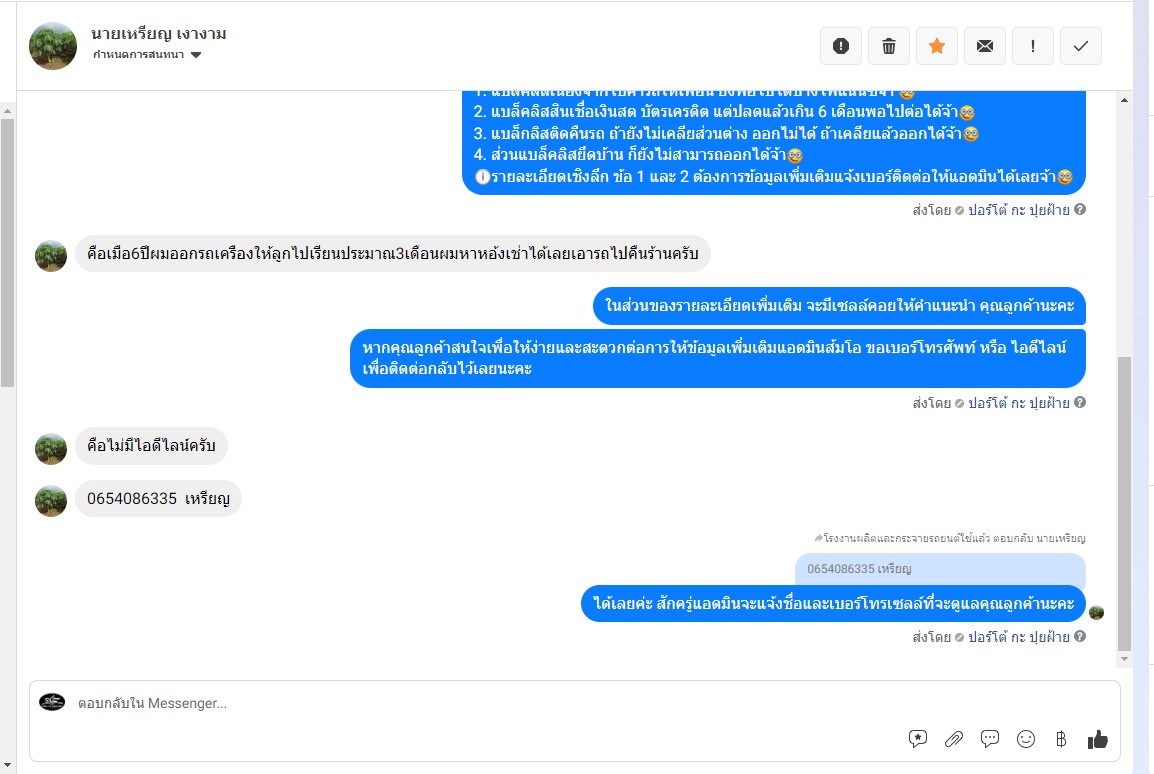
Task: Open the speech bubble quick reply icon
Action: click(x=990, y=739)
